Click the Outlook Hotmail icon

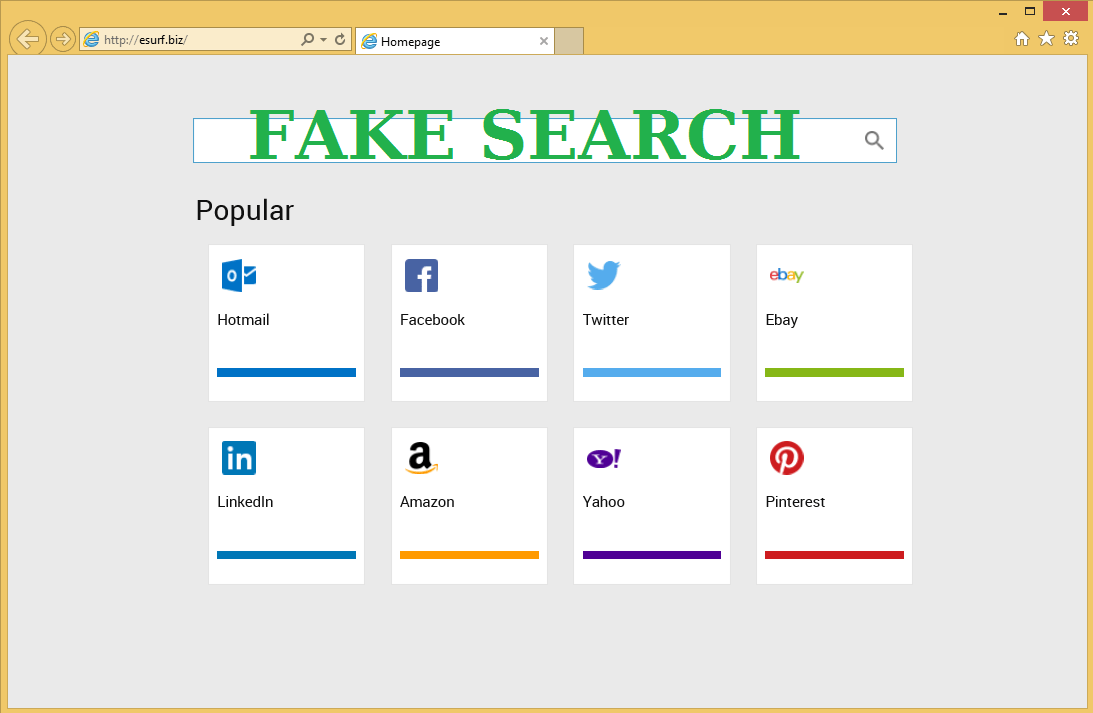point(239,275)
